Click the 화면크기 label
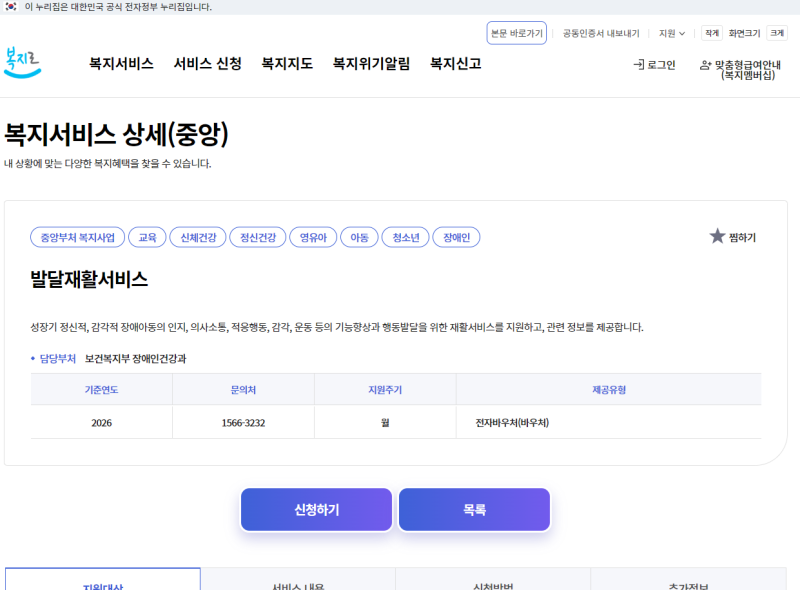The image size is (800, 590). click(x=744, y=33)
